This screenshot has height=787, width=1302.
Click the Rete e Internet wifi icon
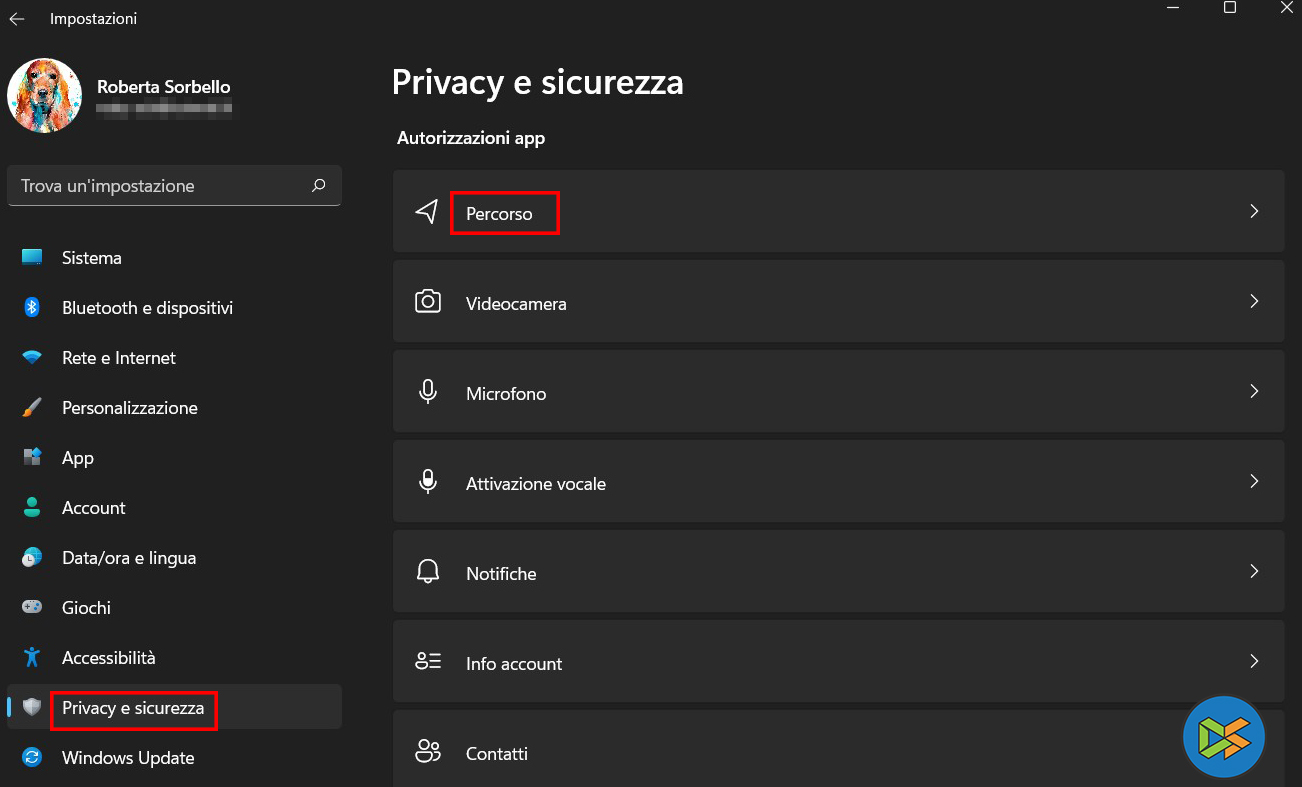[32, 358]
